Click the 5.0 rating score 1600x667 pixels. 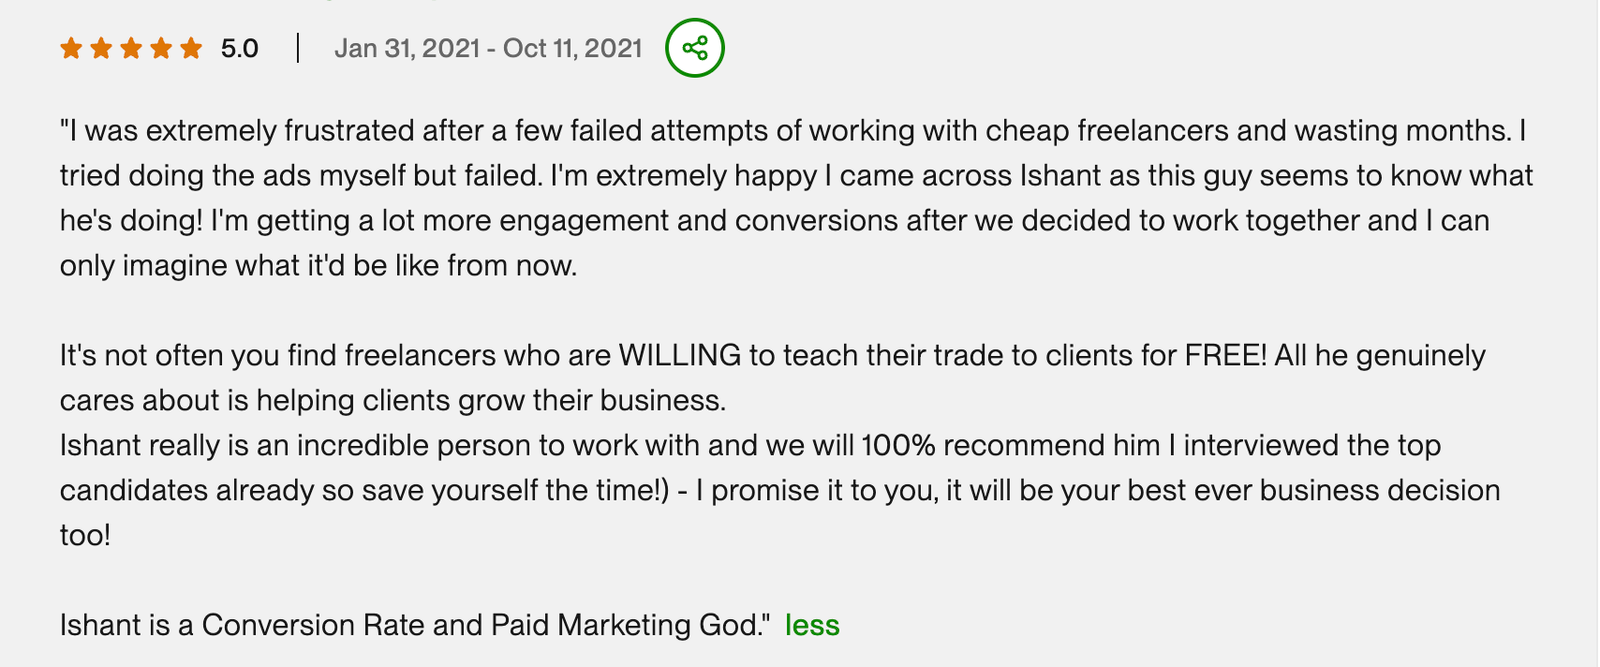click(x=240, y=48)
